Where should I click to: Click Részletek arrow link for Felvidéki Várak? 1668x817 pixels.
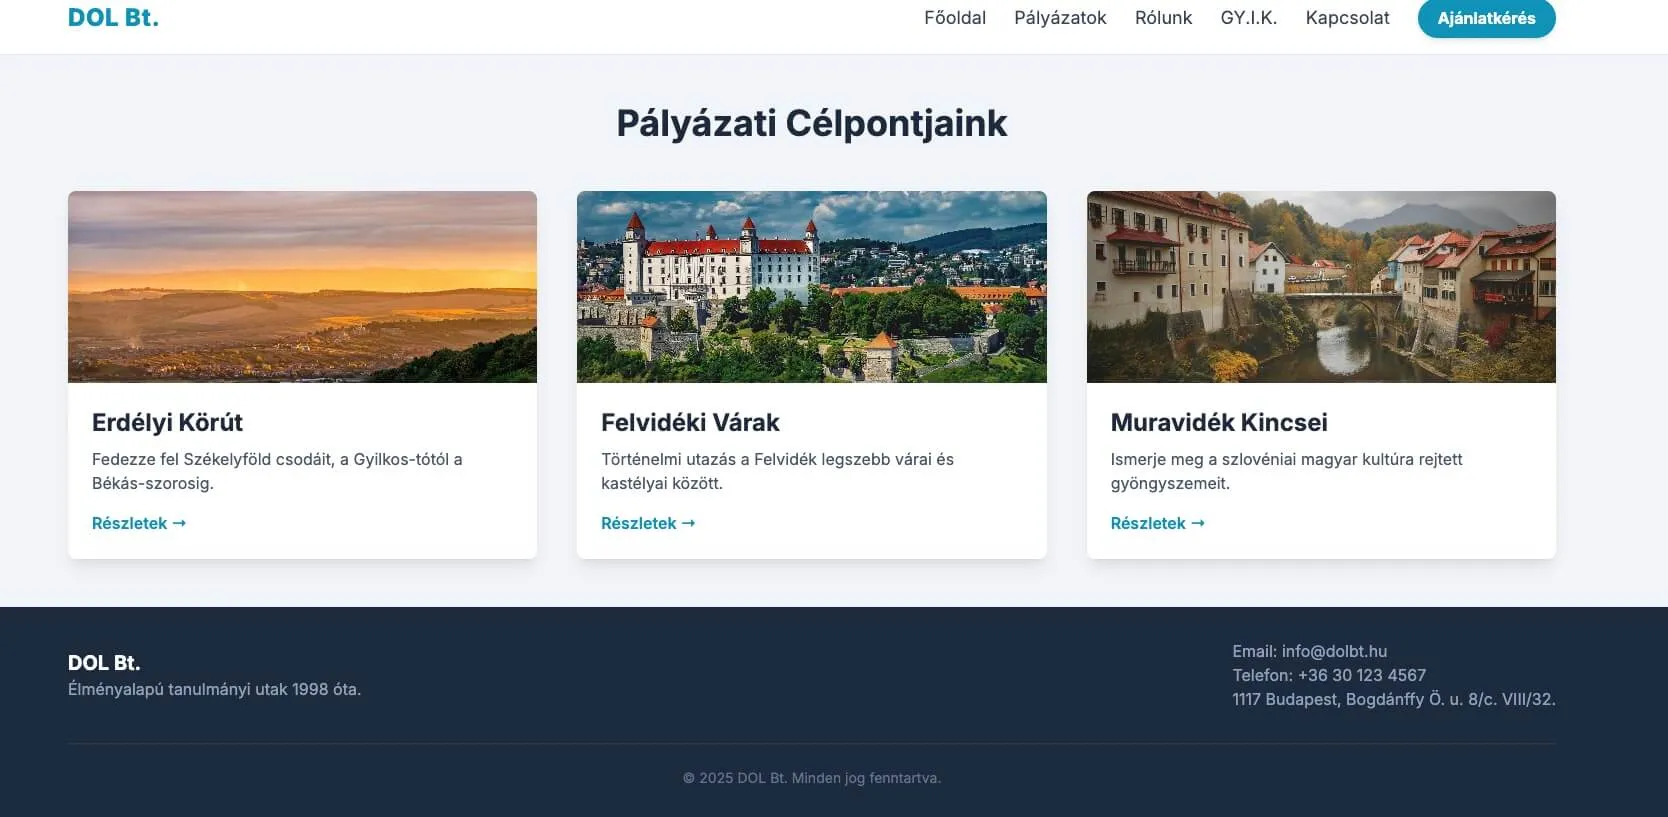(647, 523)
